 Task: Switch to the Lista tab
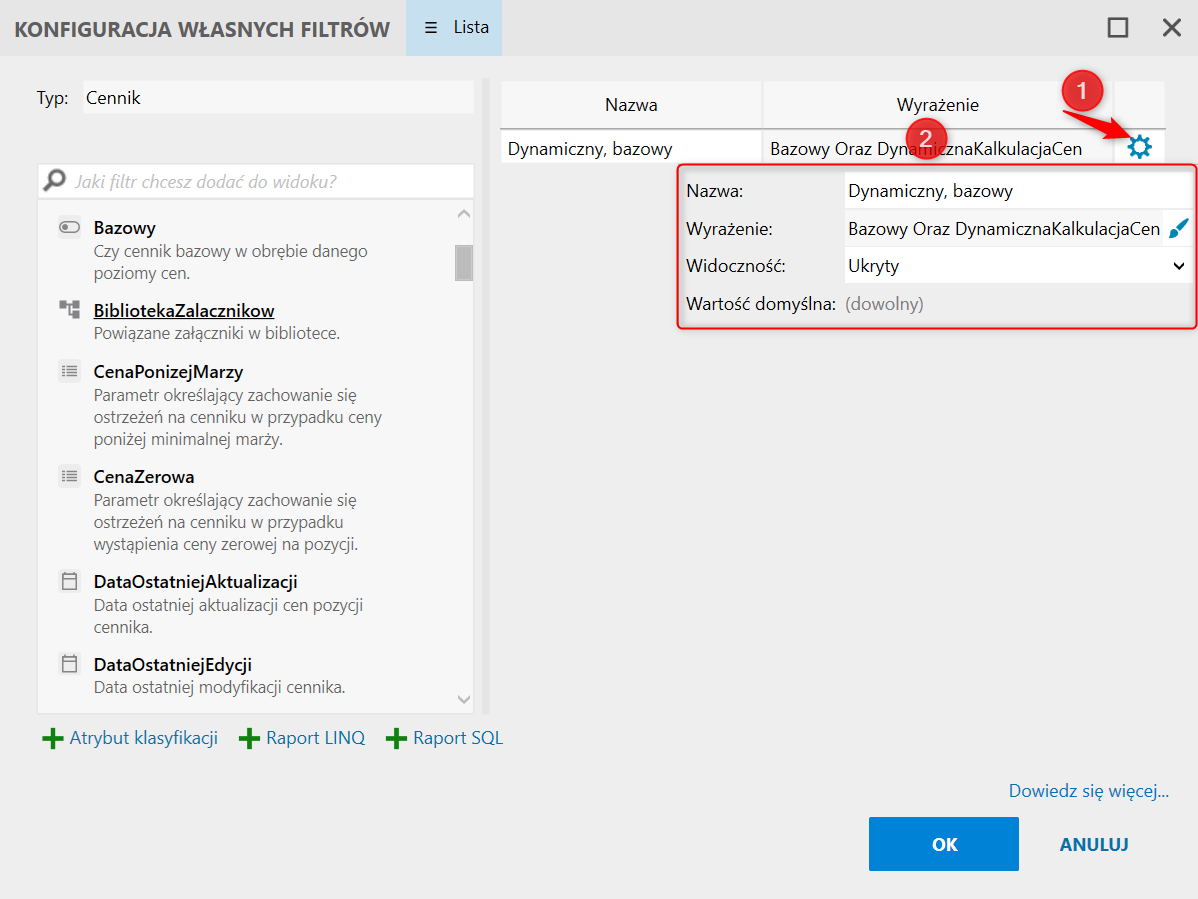click(x=455, y=28)
